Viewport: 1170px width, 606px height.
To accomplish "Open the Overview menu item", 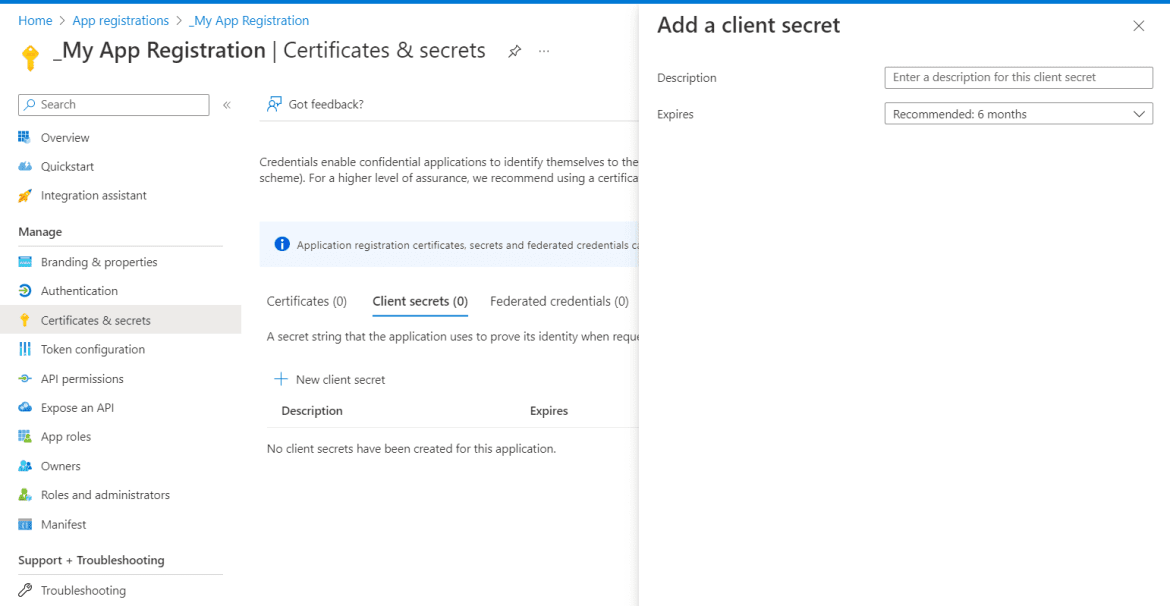I will coord(65,137).
